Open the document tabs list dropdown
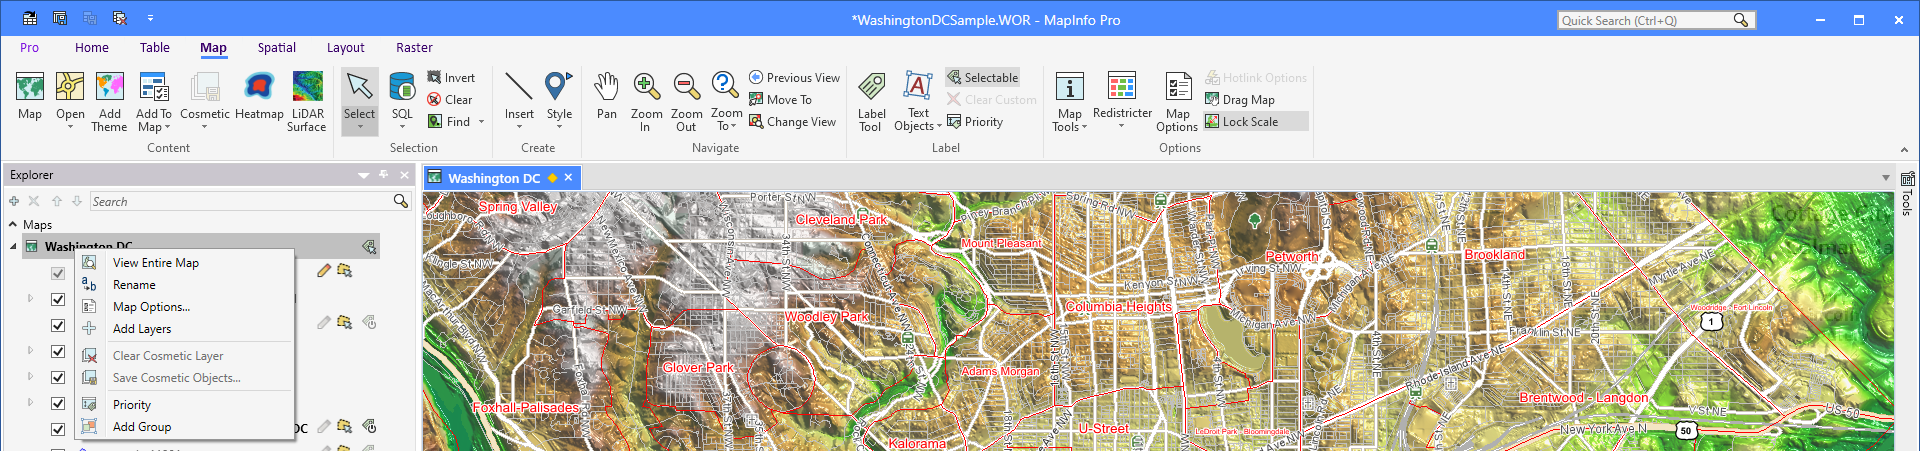 1886,178
